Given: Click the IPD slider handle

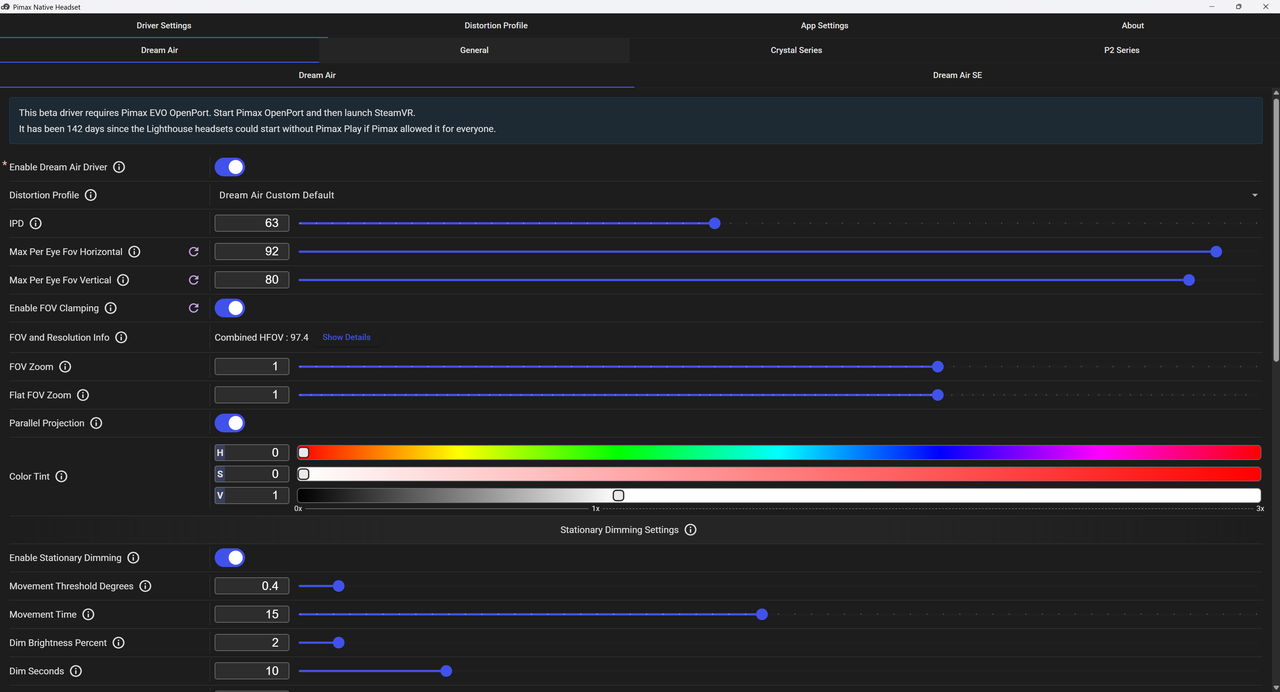Looking at the screenshot, I should coord(715,223).
